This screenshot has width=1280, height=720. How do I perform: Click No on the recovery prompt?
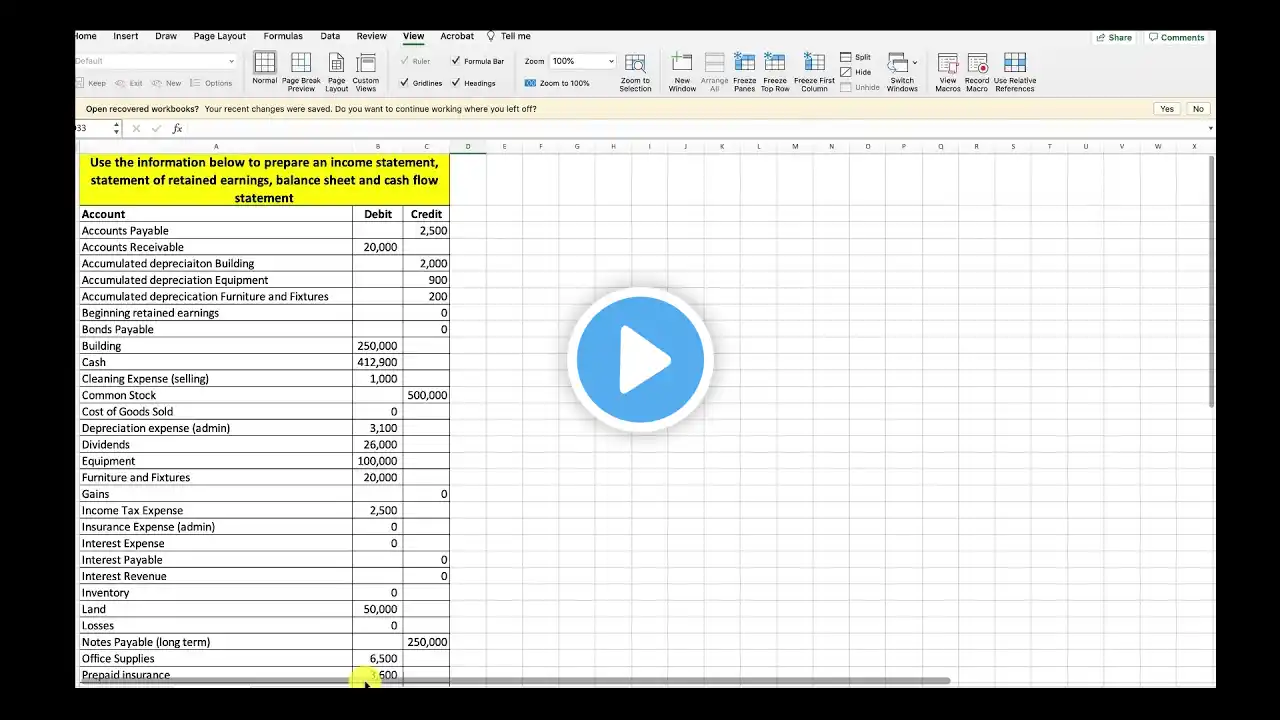point(1198,108)
